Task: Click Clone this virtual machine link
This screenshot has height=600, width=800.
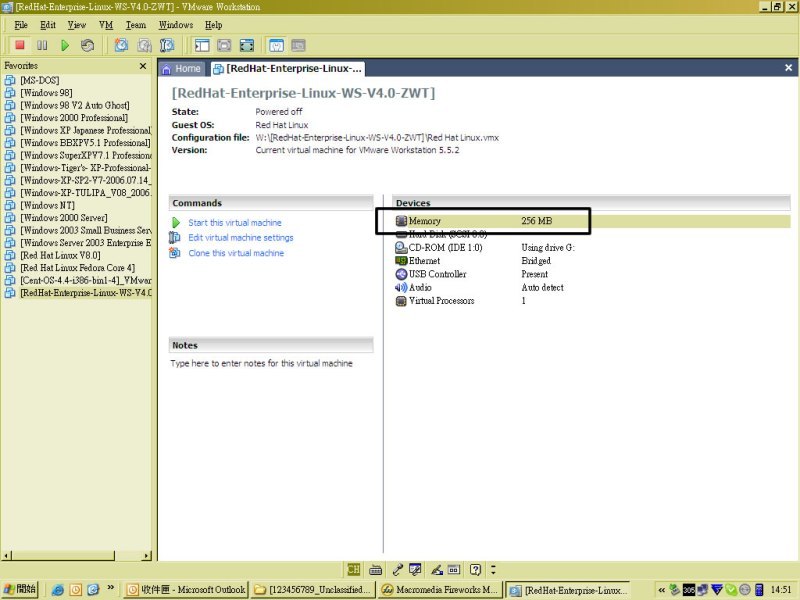Action: 236,253
